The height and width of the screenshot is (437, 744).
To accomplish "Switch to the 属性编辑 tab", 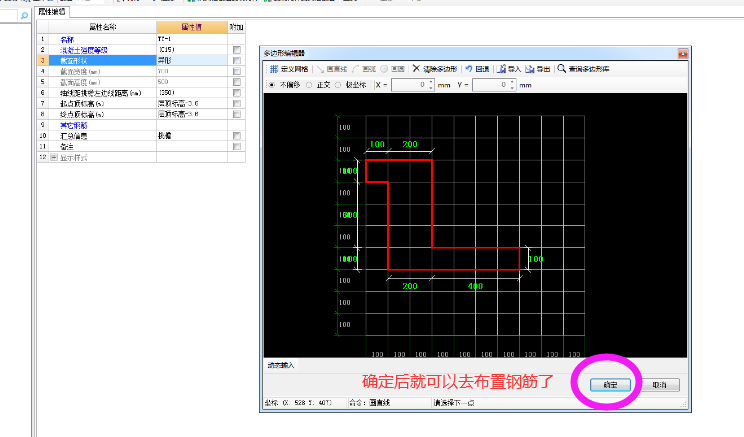I will click(52, 12).
